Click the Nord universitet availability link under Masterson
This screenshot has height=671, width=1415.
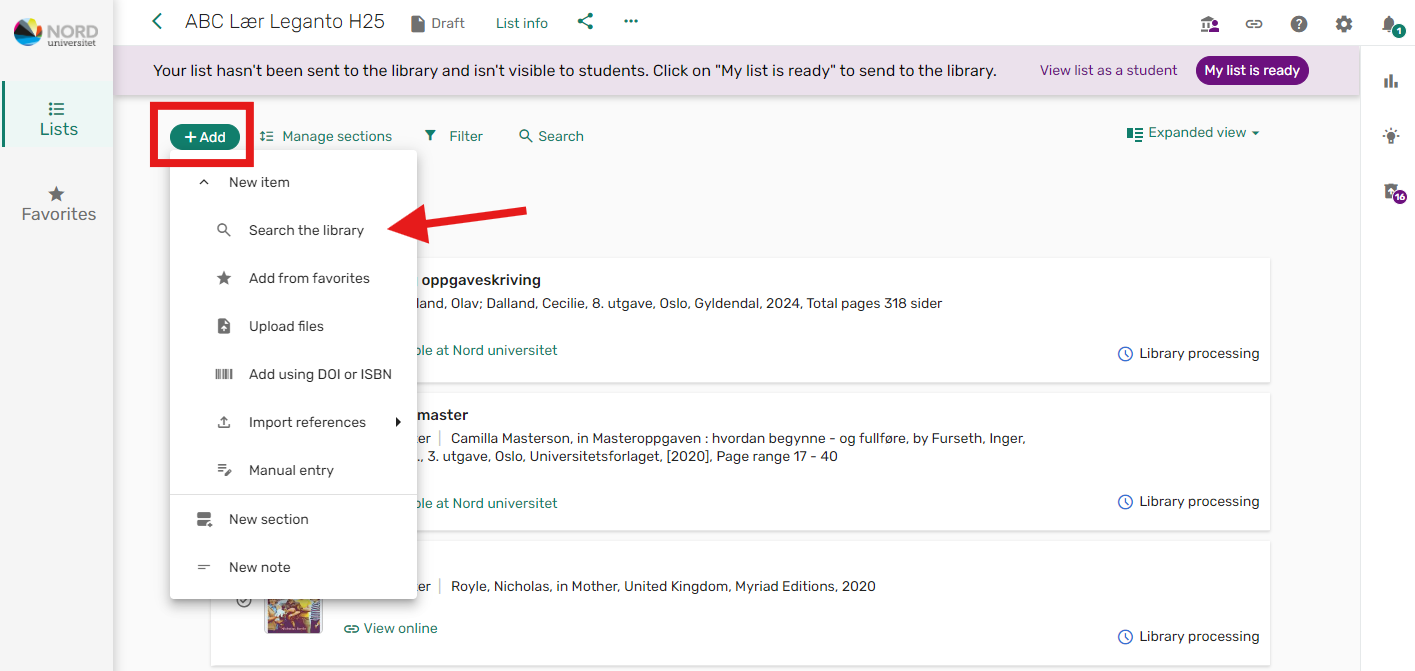pyautogui.click(x=487, y=503)
